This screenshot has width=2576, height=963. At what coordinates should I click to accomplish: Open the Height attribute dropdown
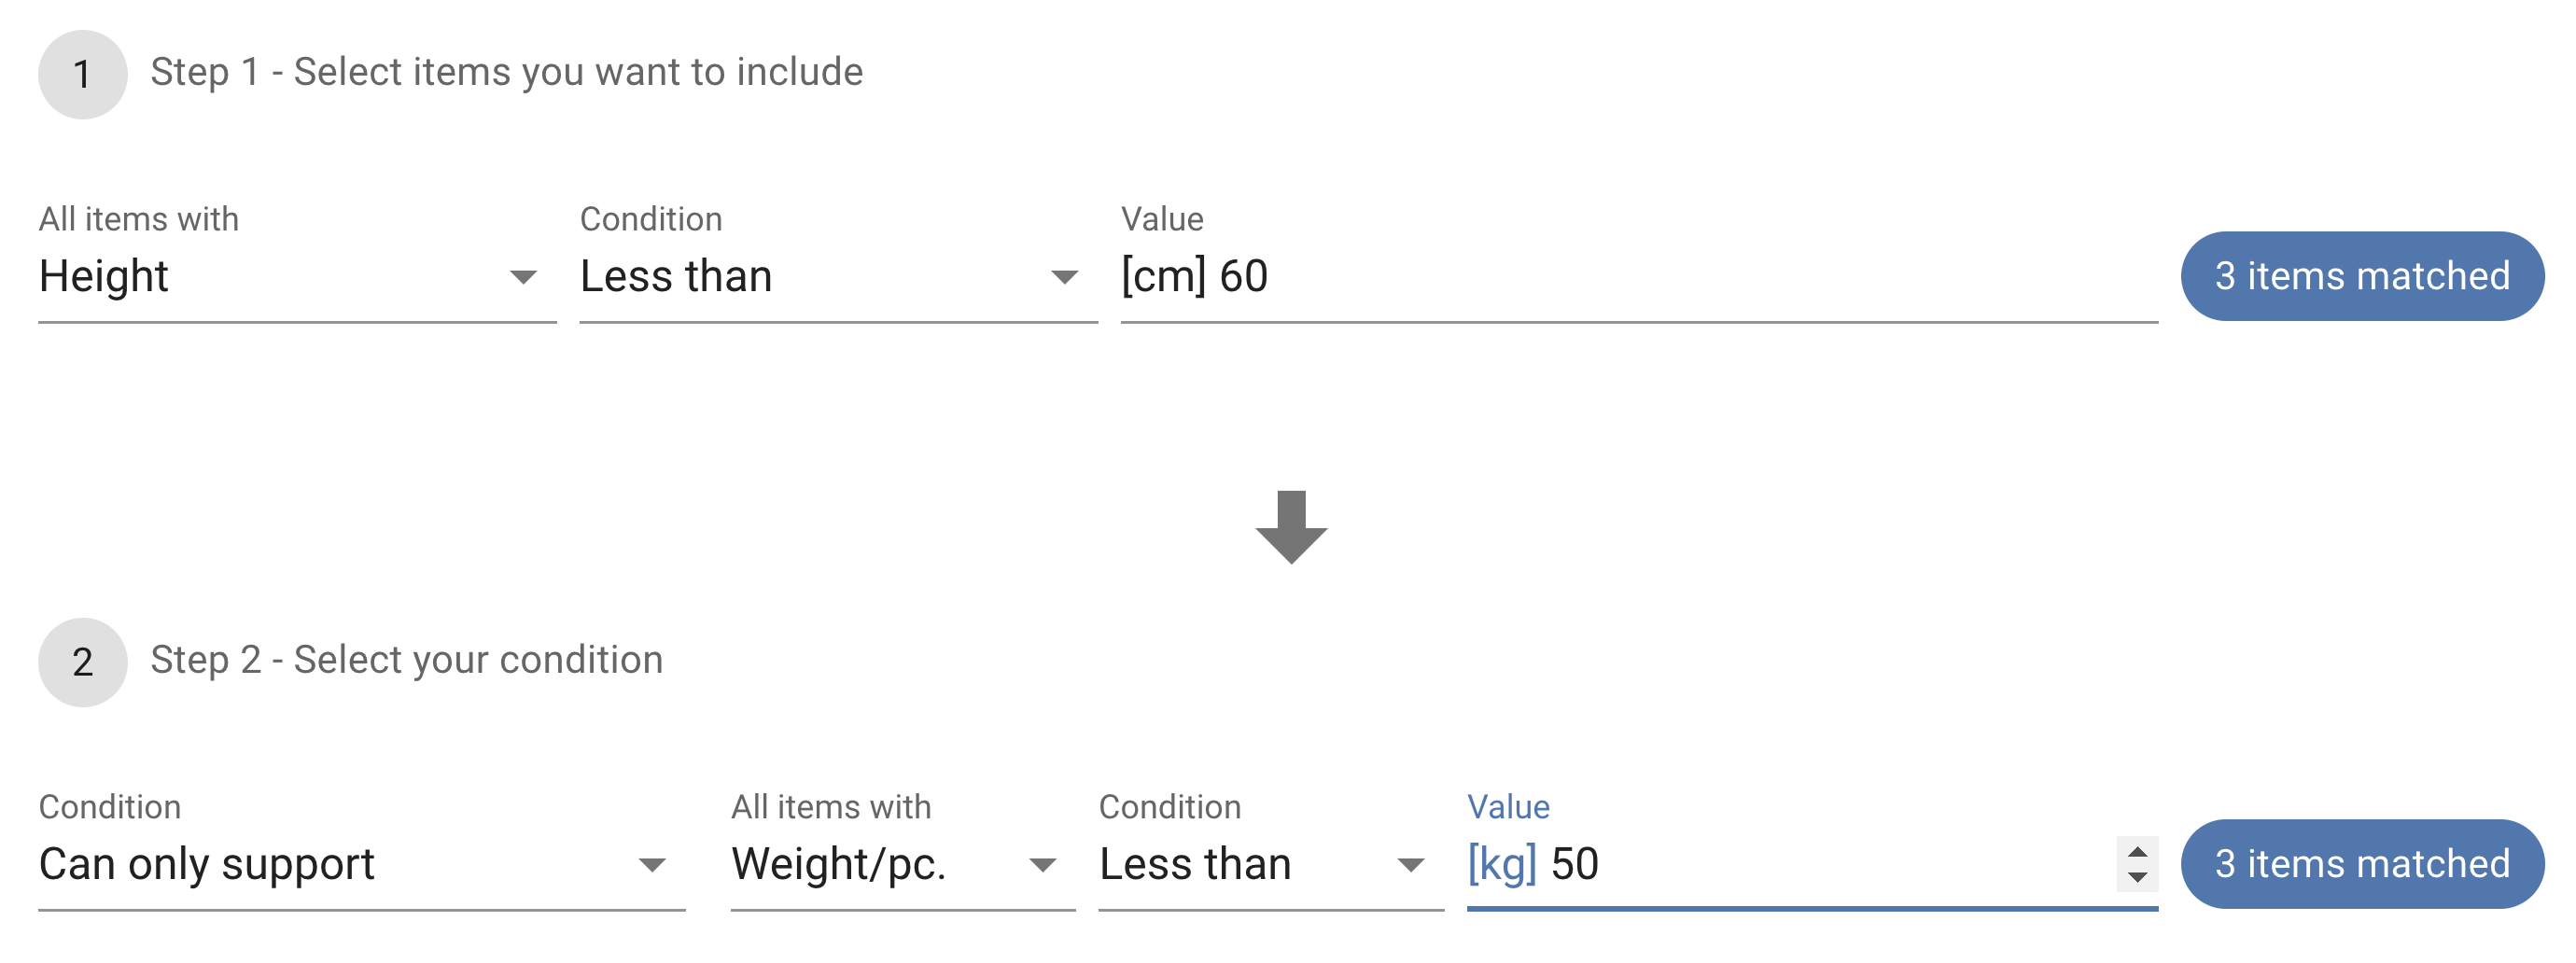pyautogui.click(x=296, y=277)
